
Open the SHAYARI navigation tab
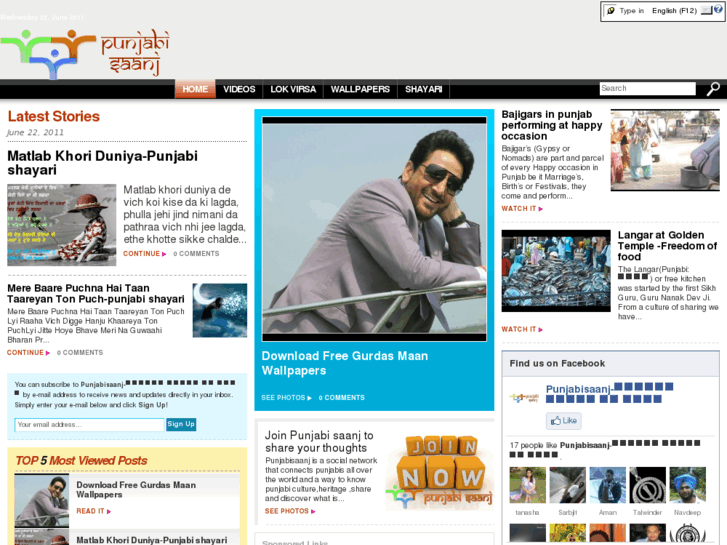pyautogui.click(x=424, y=89)
